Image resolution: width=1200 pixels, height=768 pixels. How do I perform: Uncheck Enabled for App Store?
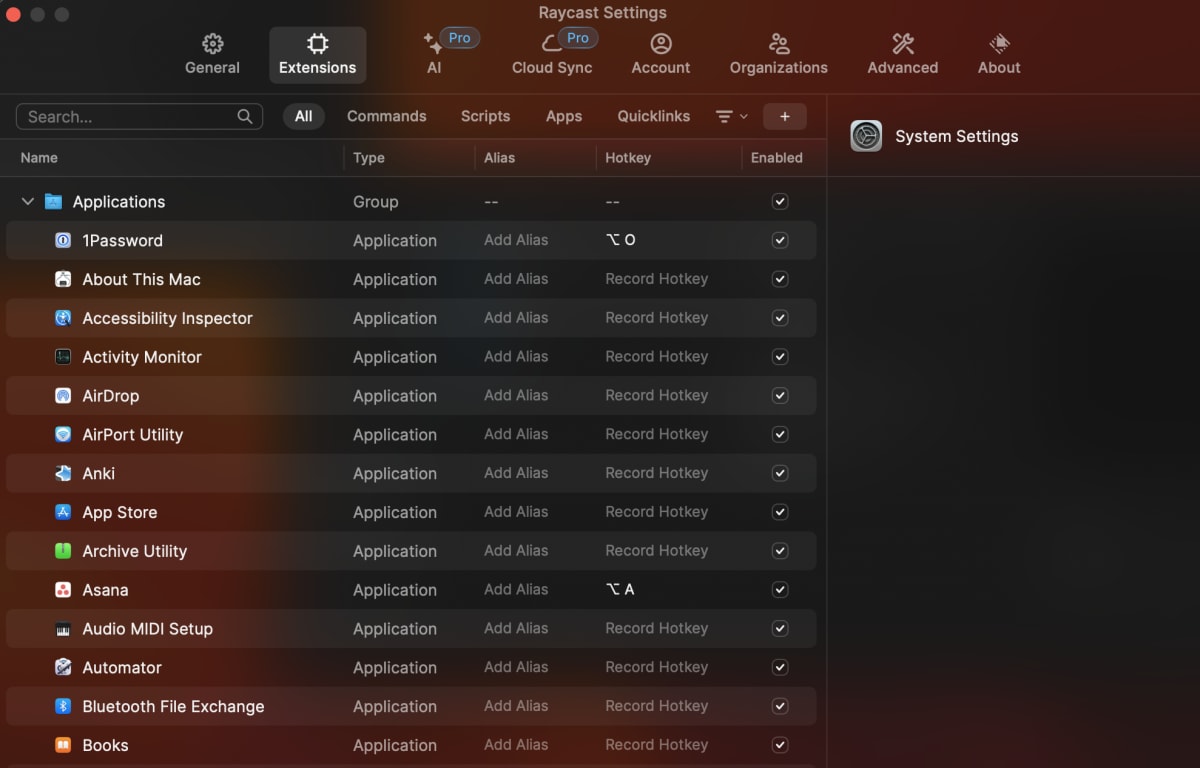pyautogui.click(x=780, y=512)
